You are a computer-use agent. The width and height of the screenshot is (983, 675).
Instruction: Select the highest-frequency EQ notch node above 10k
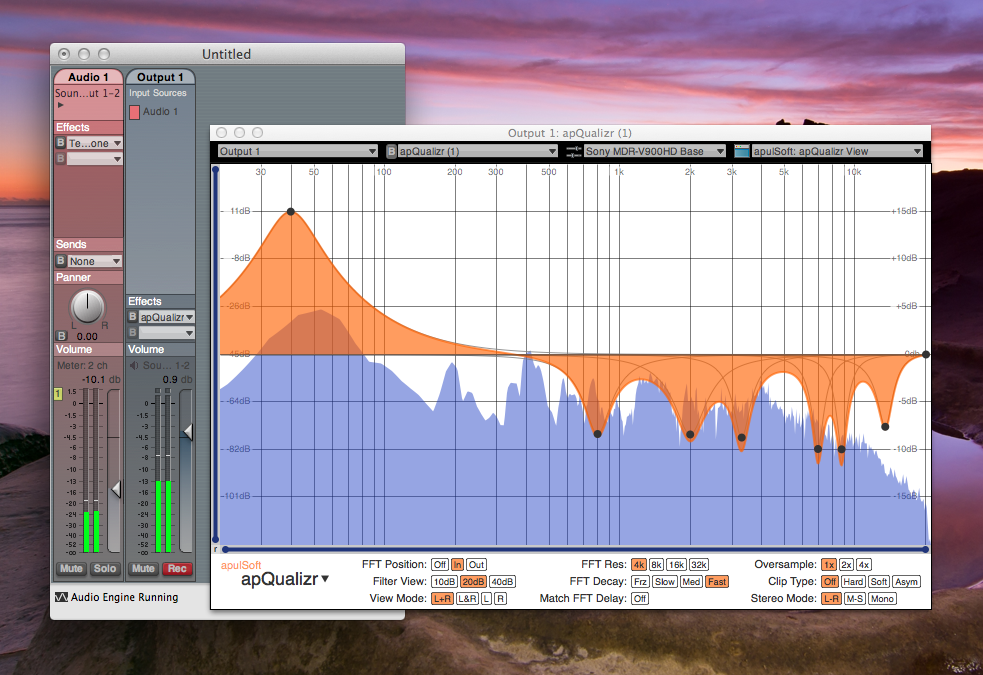pos(885,427)
